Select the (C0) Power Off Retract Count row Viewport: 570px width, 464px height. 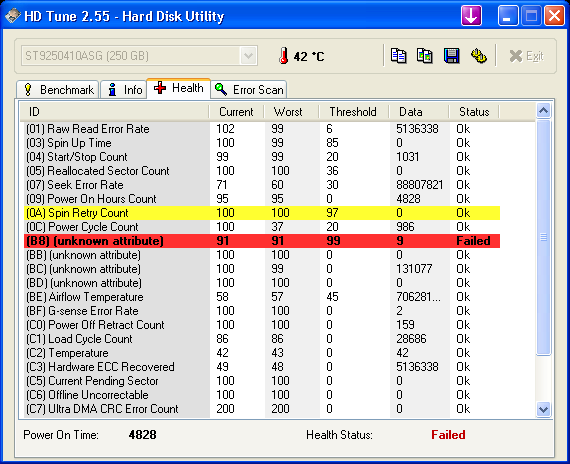(262, 325)
